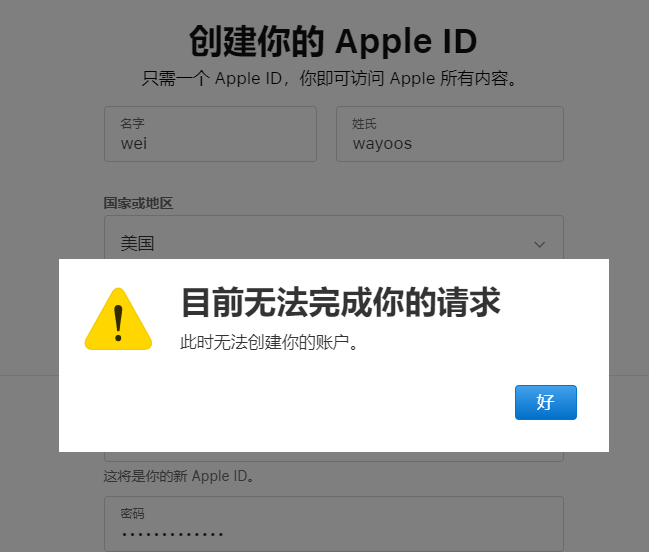The height and width of the screenshot is (552, 649).
Task: Click the dialog title 目前无法完成你的请求
Action: click(x=341, y=302)
